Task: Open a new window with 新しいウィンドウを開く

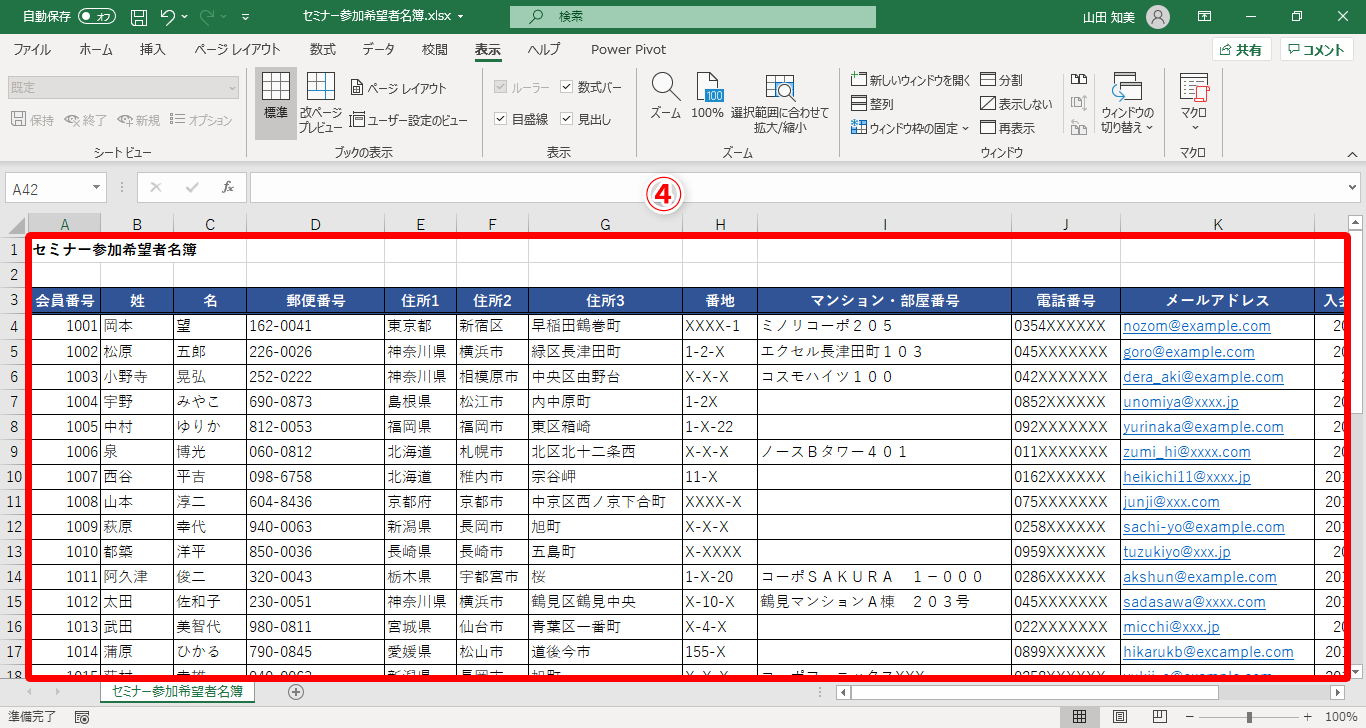Action: [911, 80]
